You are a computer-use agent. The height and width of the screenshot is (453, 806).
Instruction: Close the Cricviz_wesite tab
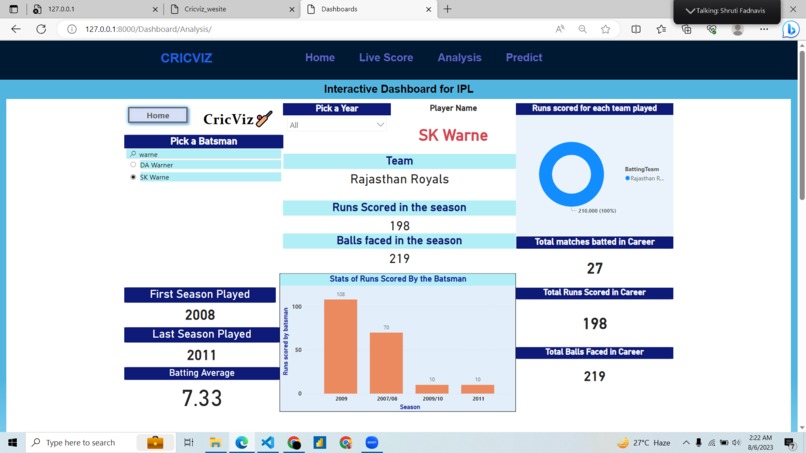pos(292,9)
